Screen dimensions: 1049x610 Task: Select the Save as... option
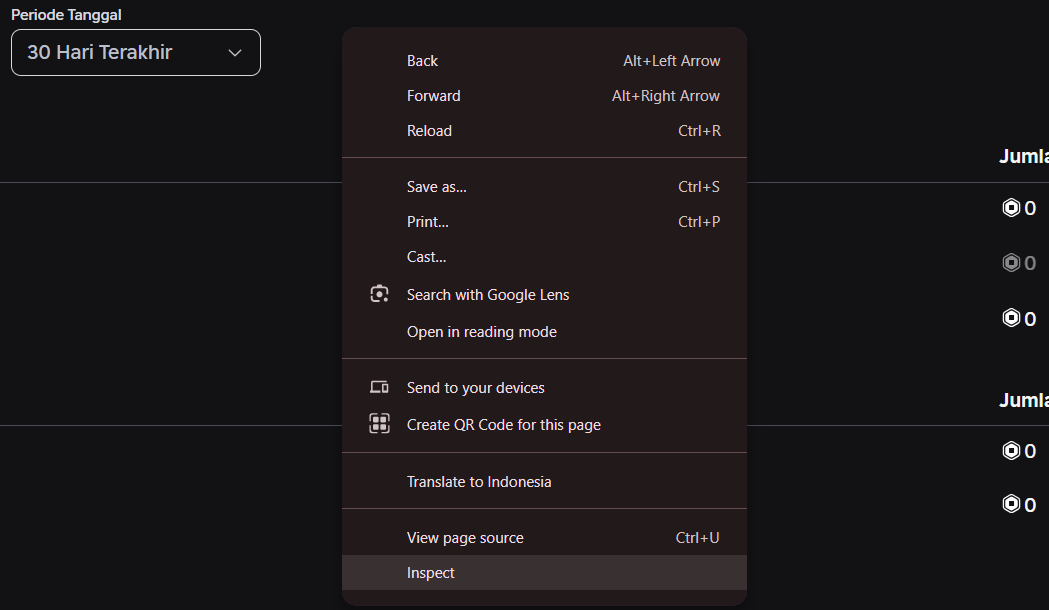click(437, 186)
